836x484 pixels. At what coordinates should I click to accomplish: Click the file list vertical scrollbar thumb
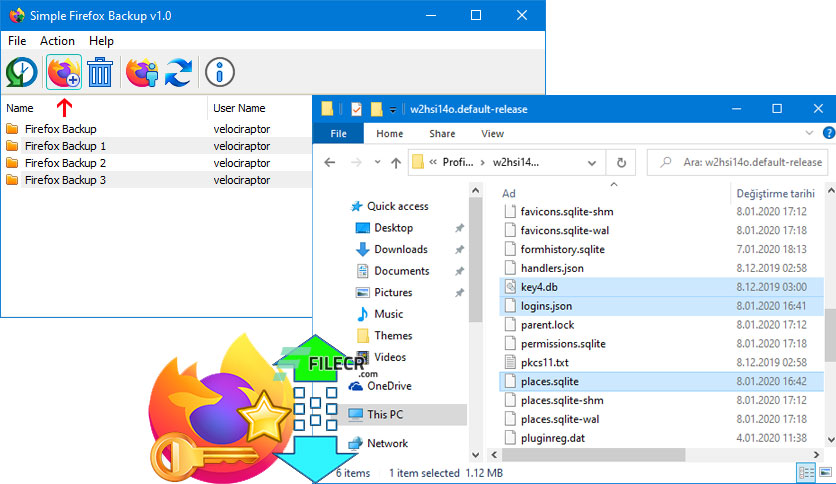(x=830, y=335)
